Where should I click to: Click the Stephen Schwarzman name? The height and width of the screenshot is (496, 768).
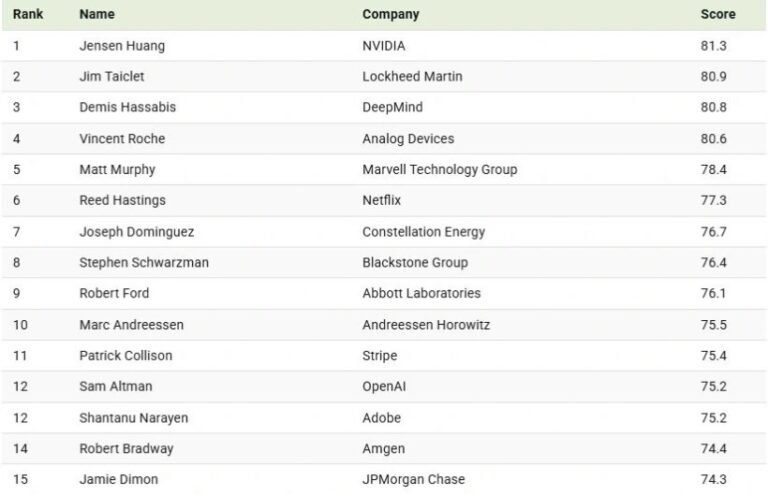(144, 262)
